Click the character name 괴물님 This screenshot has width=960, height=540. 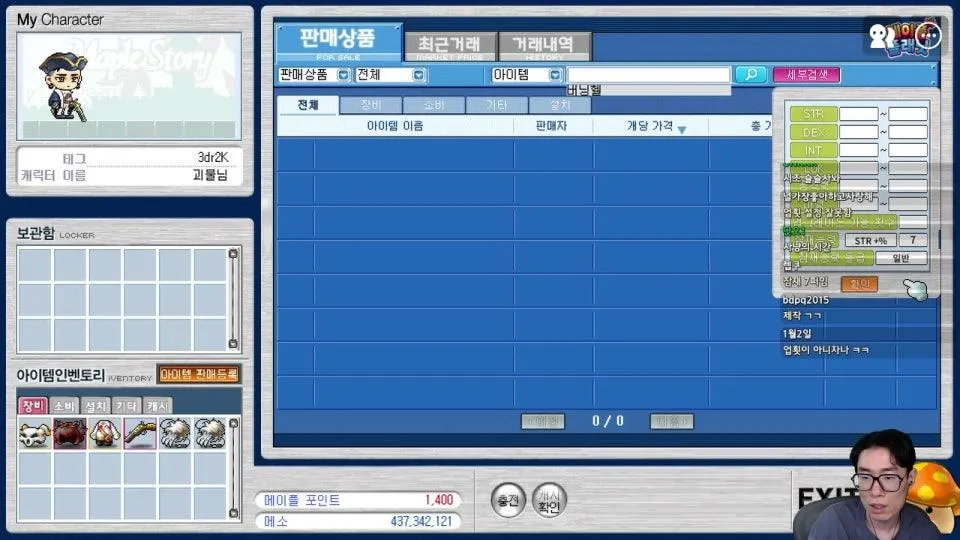[210, 175]
